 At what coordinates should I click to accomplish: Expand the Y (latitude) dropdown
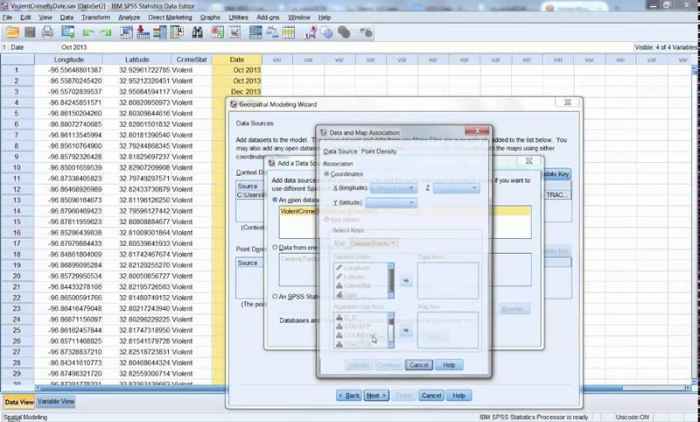392,202
